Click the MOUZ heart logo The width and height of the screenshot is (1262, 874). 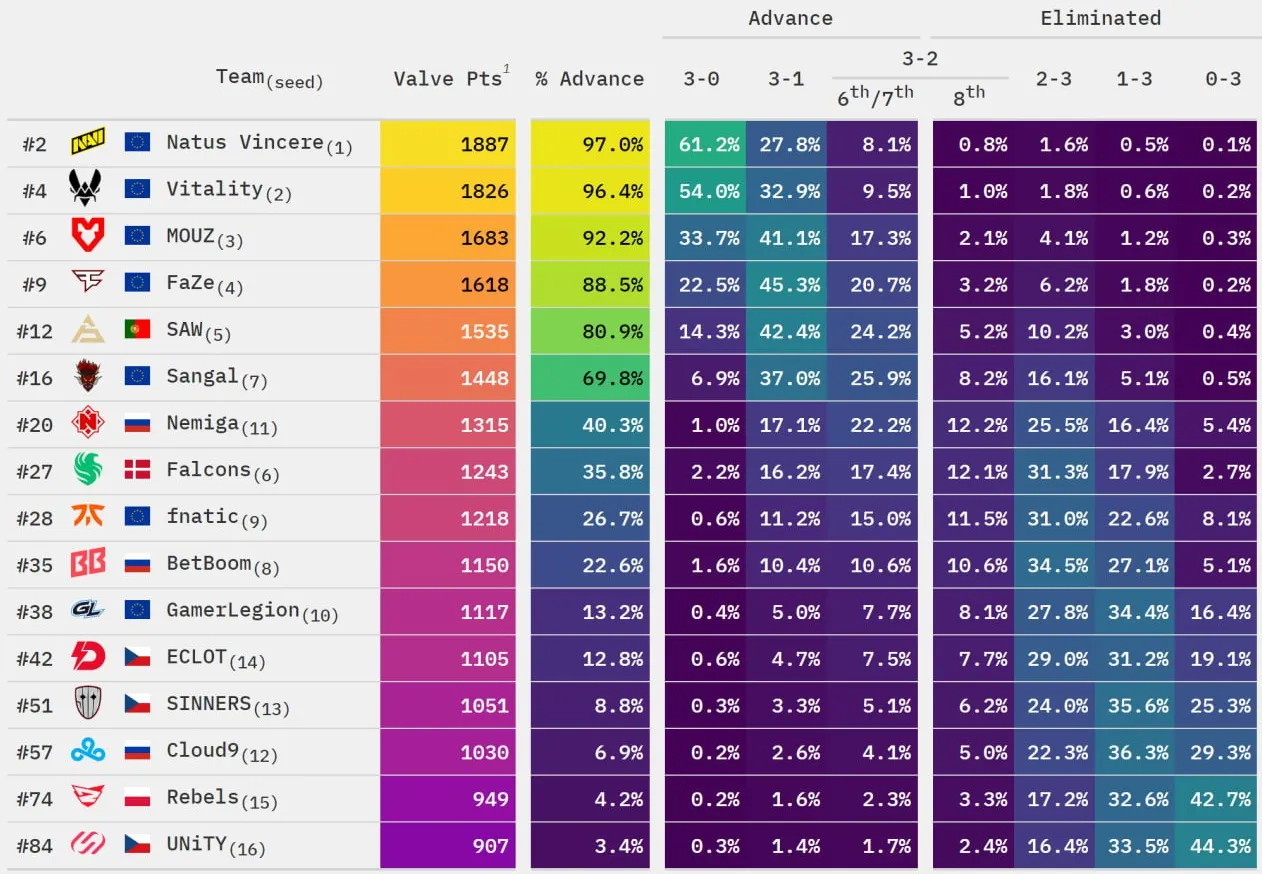[x=87, y=237]
